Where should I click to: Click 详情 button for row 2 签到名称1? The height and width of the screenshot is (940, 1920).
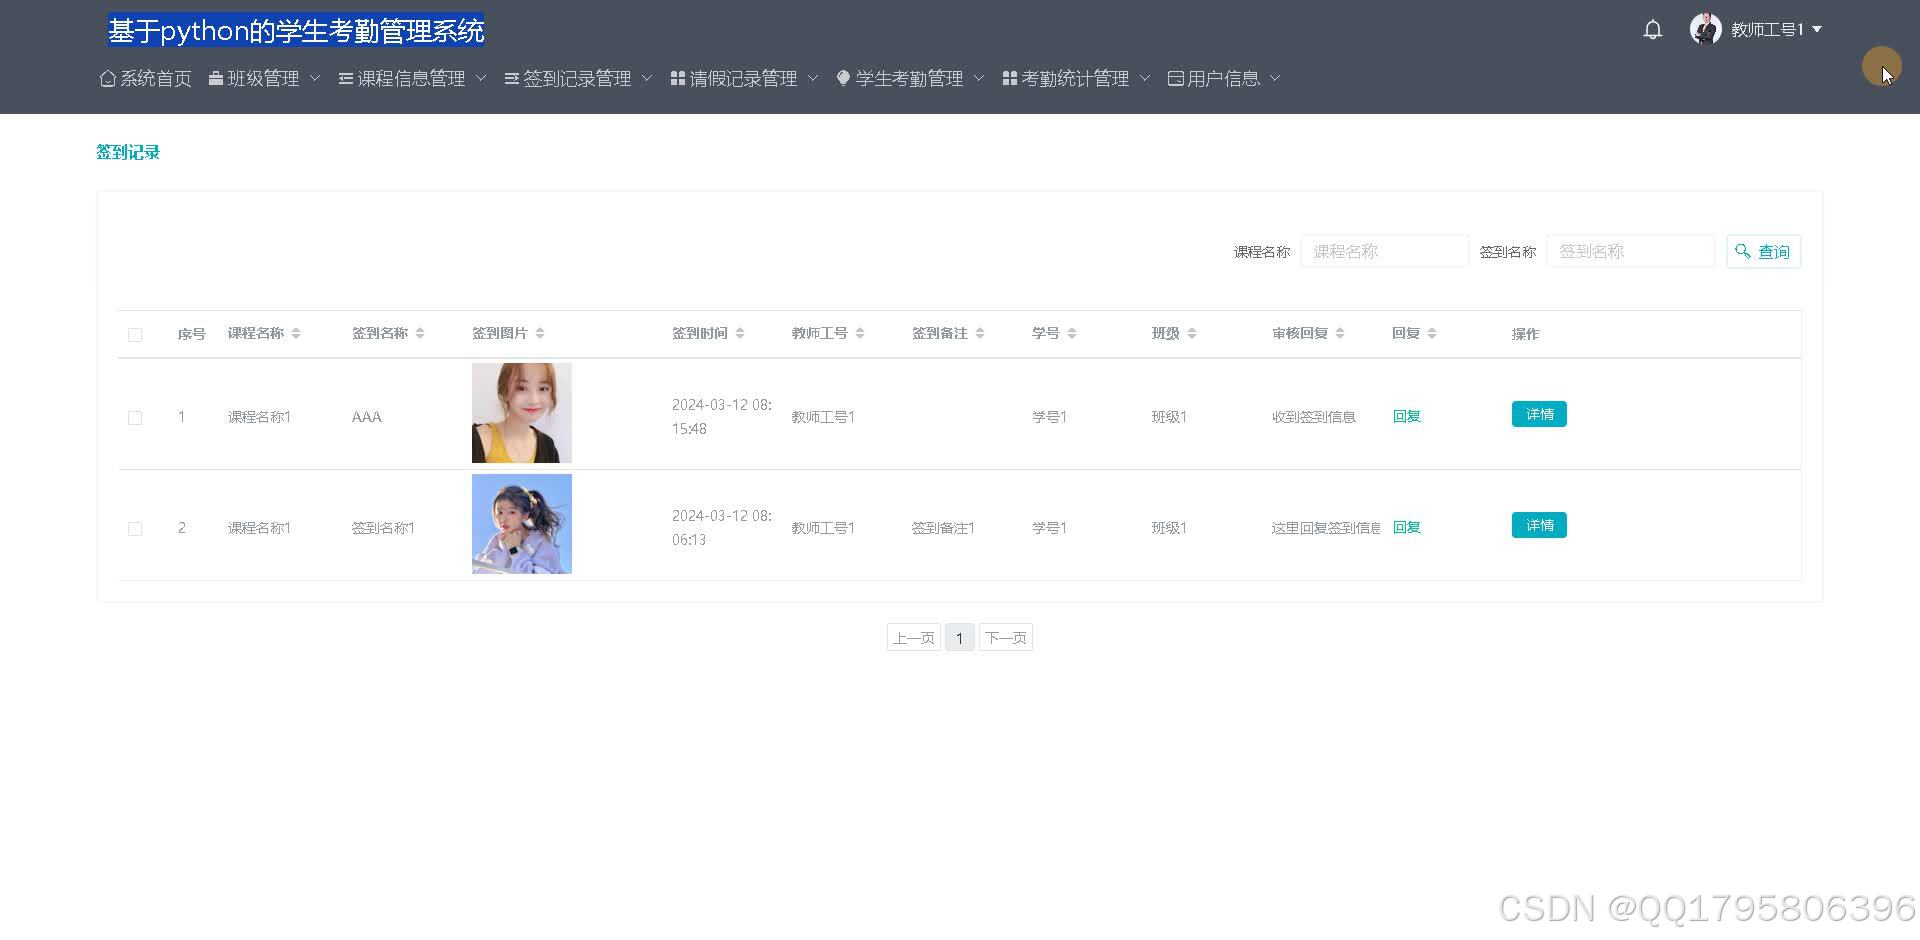tap(1539, 525)
